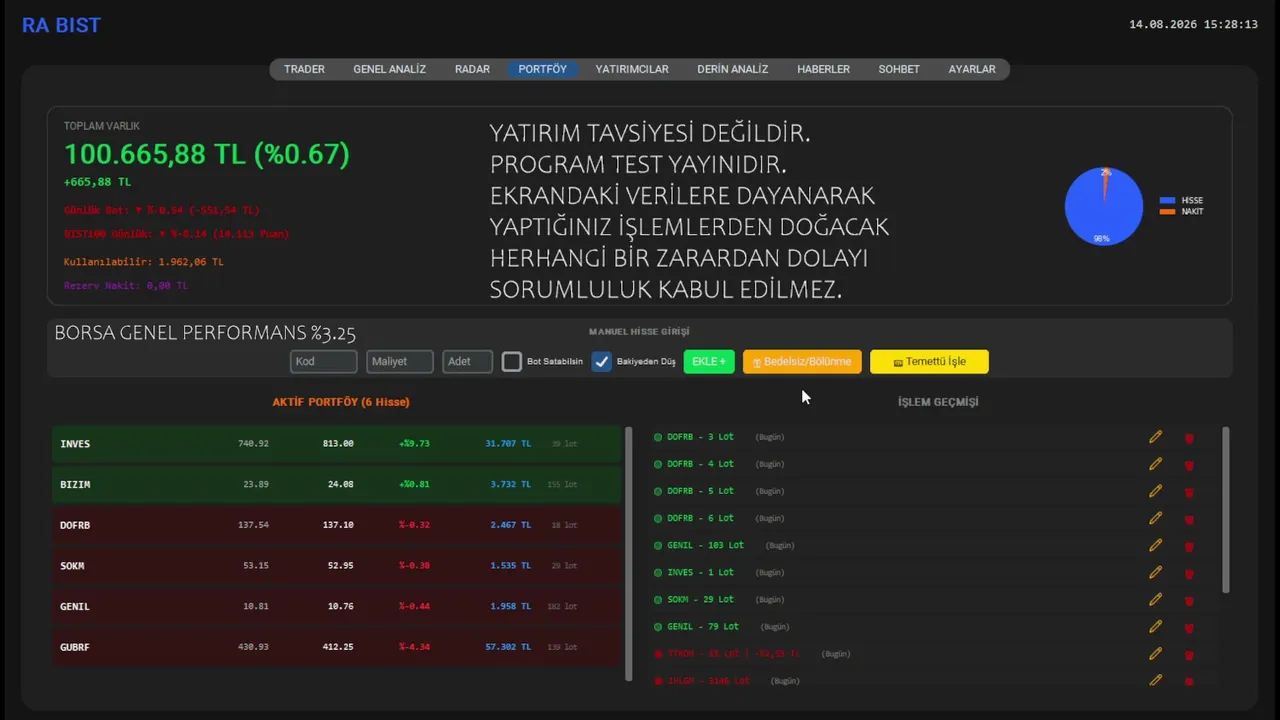Open the HABERLER tab
Screen dimensions: 1280x720
pyautogui.click(x=823, y=69)
